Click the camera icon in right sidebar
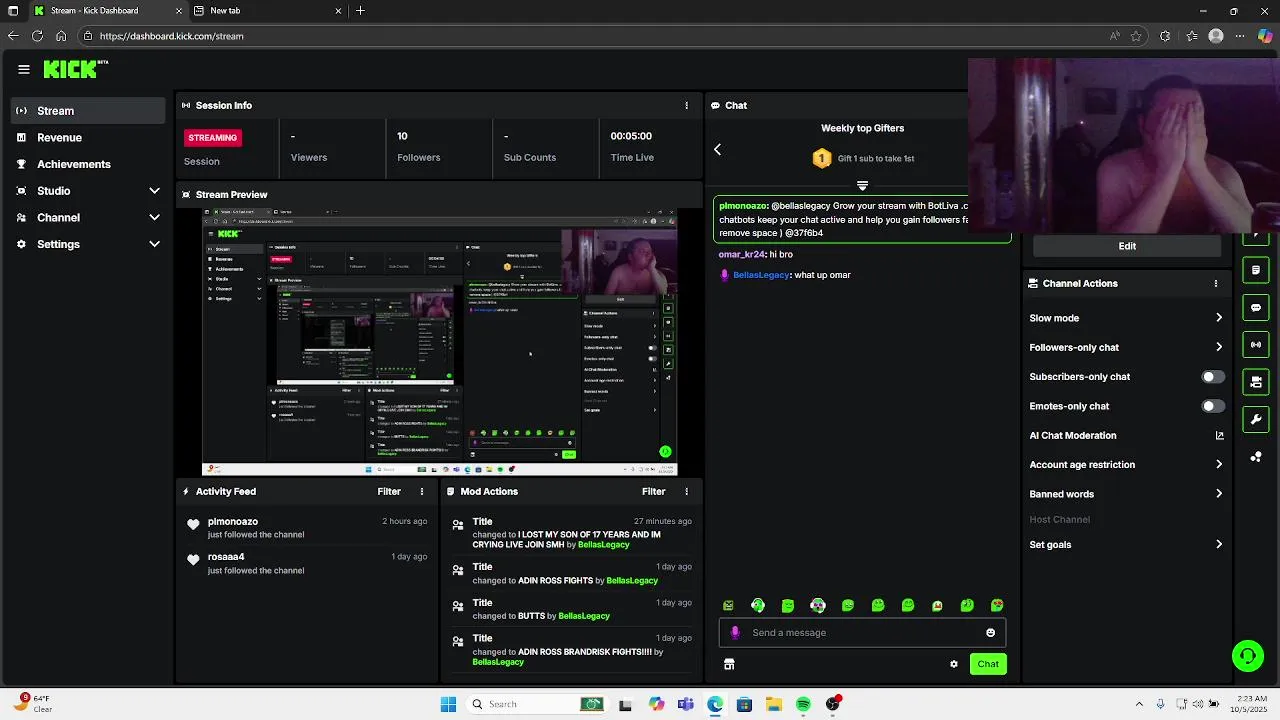Viewport: 1280px width, 720px height. [x=1256, y=382]
